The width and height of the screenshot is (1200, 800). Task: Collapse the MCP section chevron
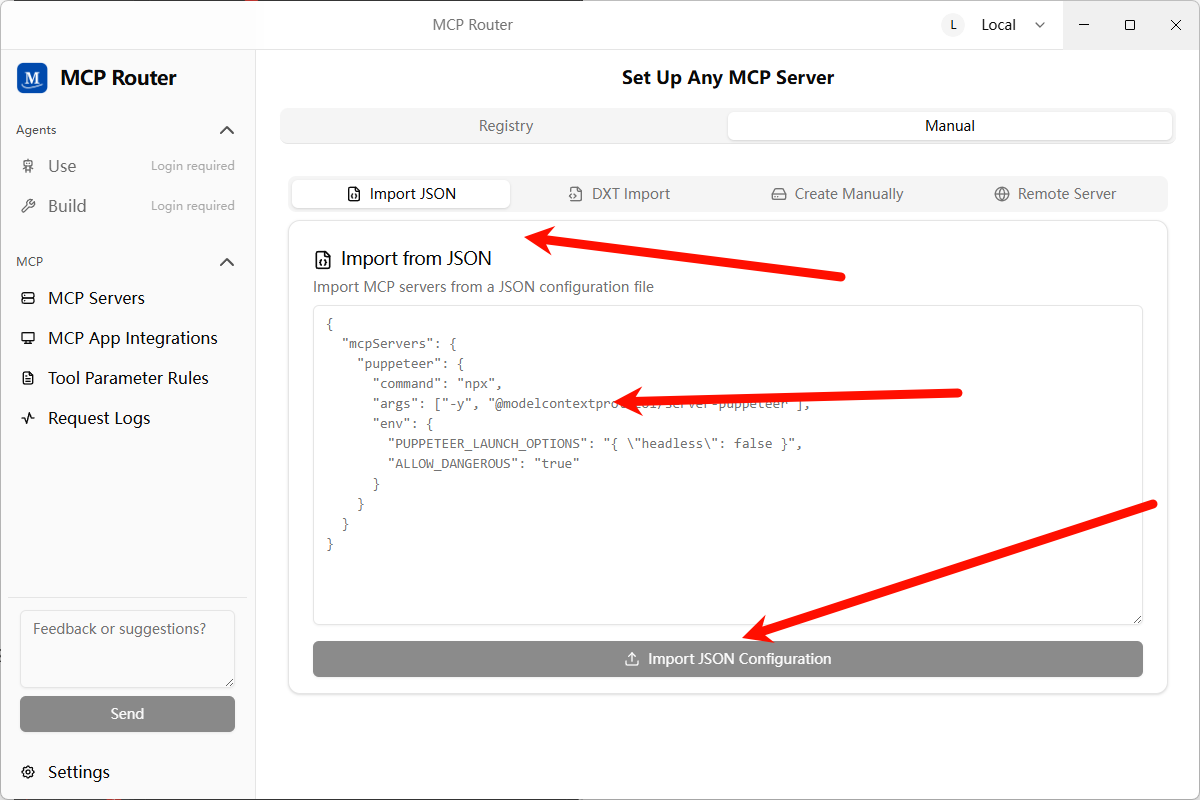coord(227,262)
